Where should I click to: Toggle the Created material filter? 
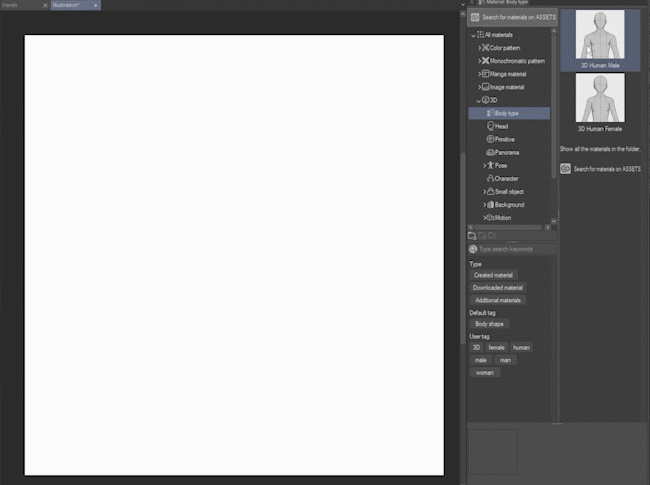[493, 275]
